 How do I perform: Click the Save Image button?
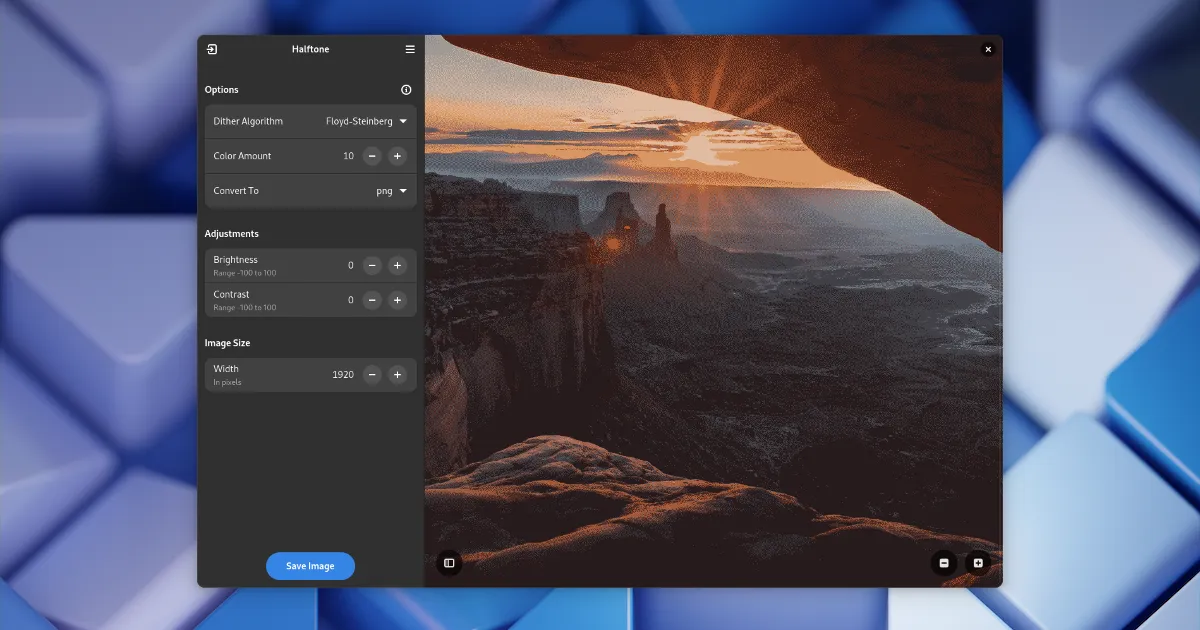310,566
